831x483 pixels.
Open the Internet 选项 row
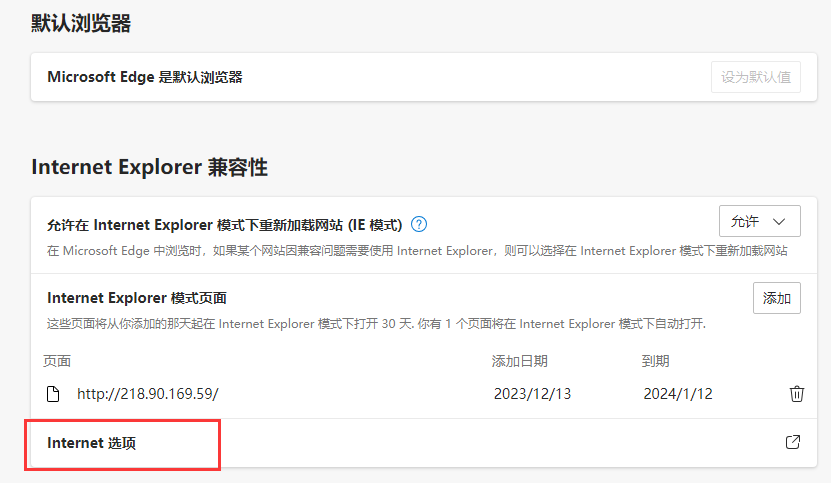pyautogui.click(x=424, y=443)
